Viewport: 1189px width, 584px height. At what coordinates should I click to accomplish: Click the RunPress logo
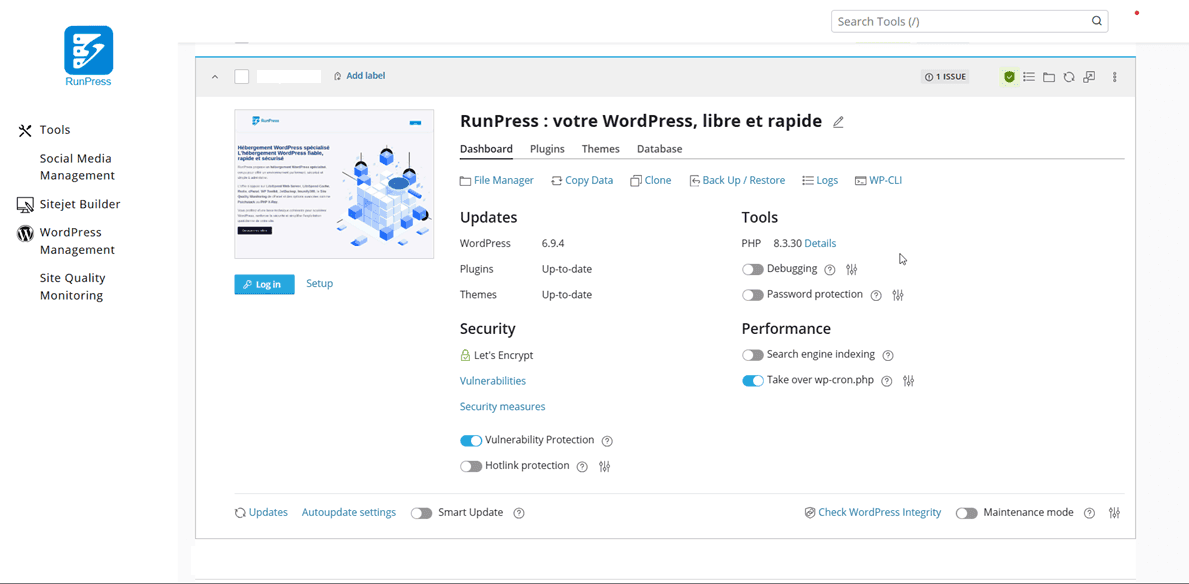pyautogui.click(x=89, y=55)
